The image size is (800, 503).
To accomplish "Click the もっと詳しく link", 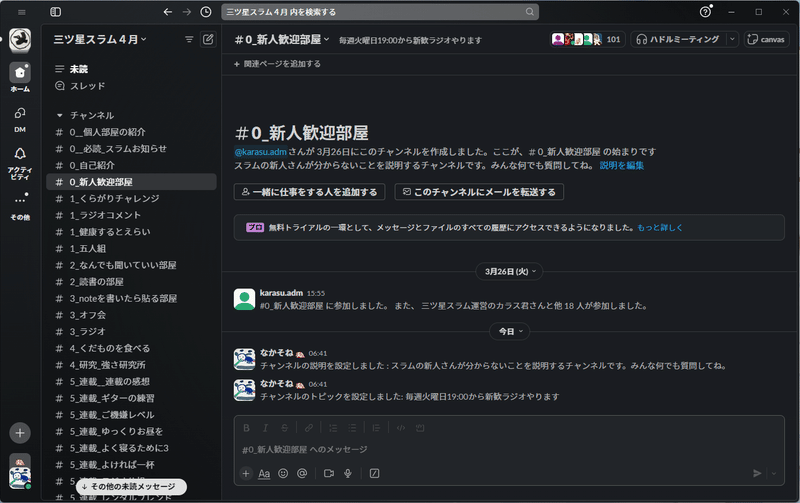I will [660, 228].
